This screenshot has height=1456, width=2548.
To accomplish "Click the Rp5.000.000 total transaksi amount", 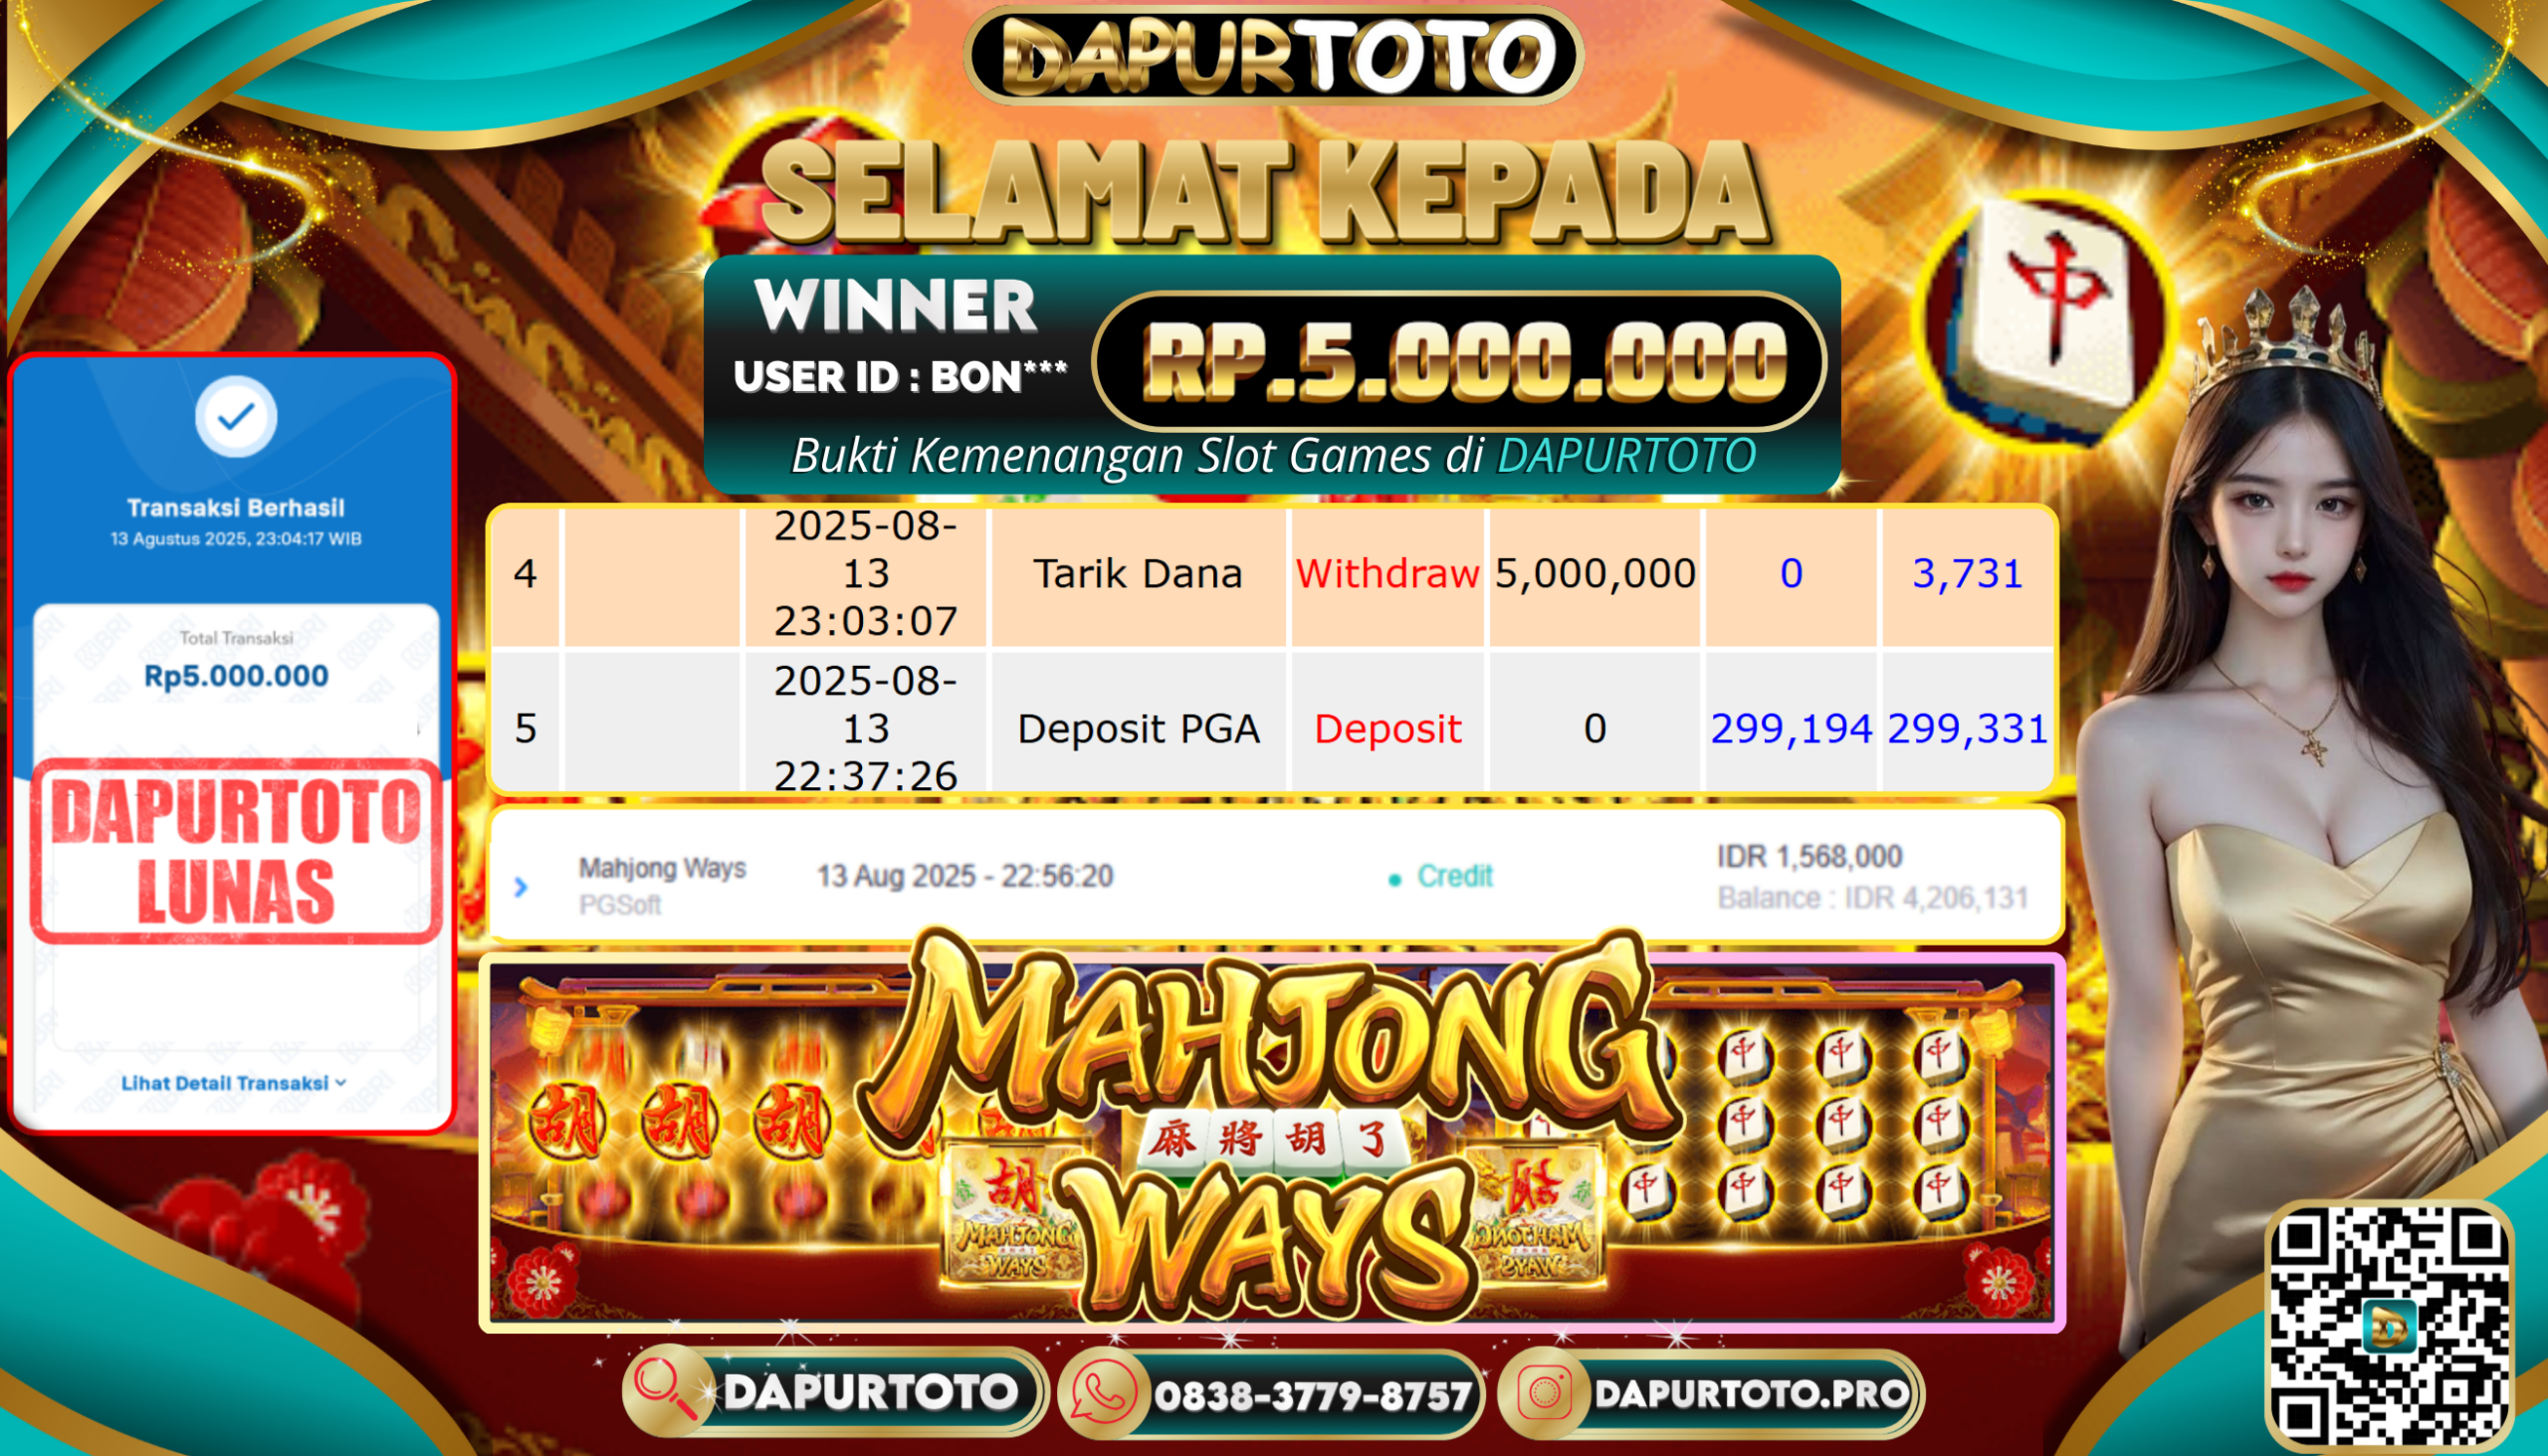I will coord(236,676).
